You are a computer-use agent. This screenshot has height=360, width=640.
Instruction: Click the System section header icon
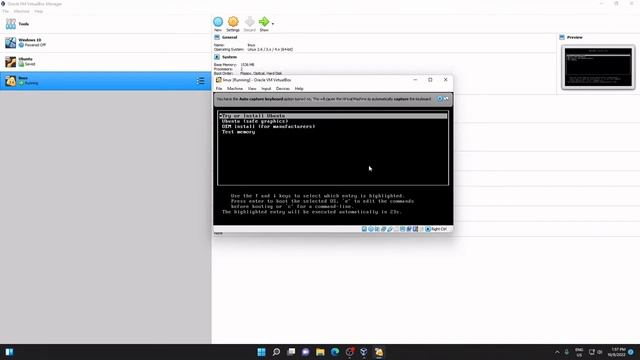(217, 57)
